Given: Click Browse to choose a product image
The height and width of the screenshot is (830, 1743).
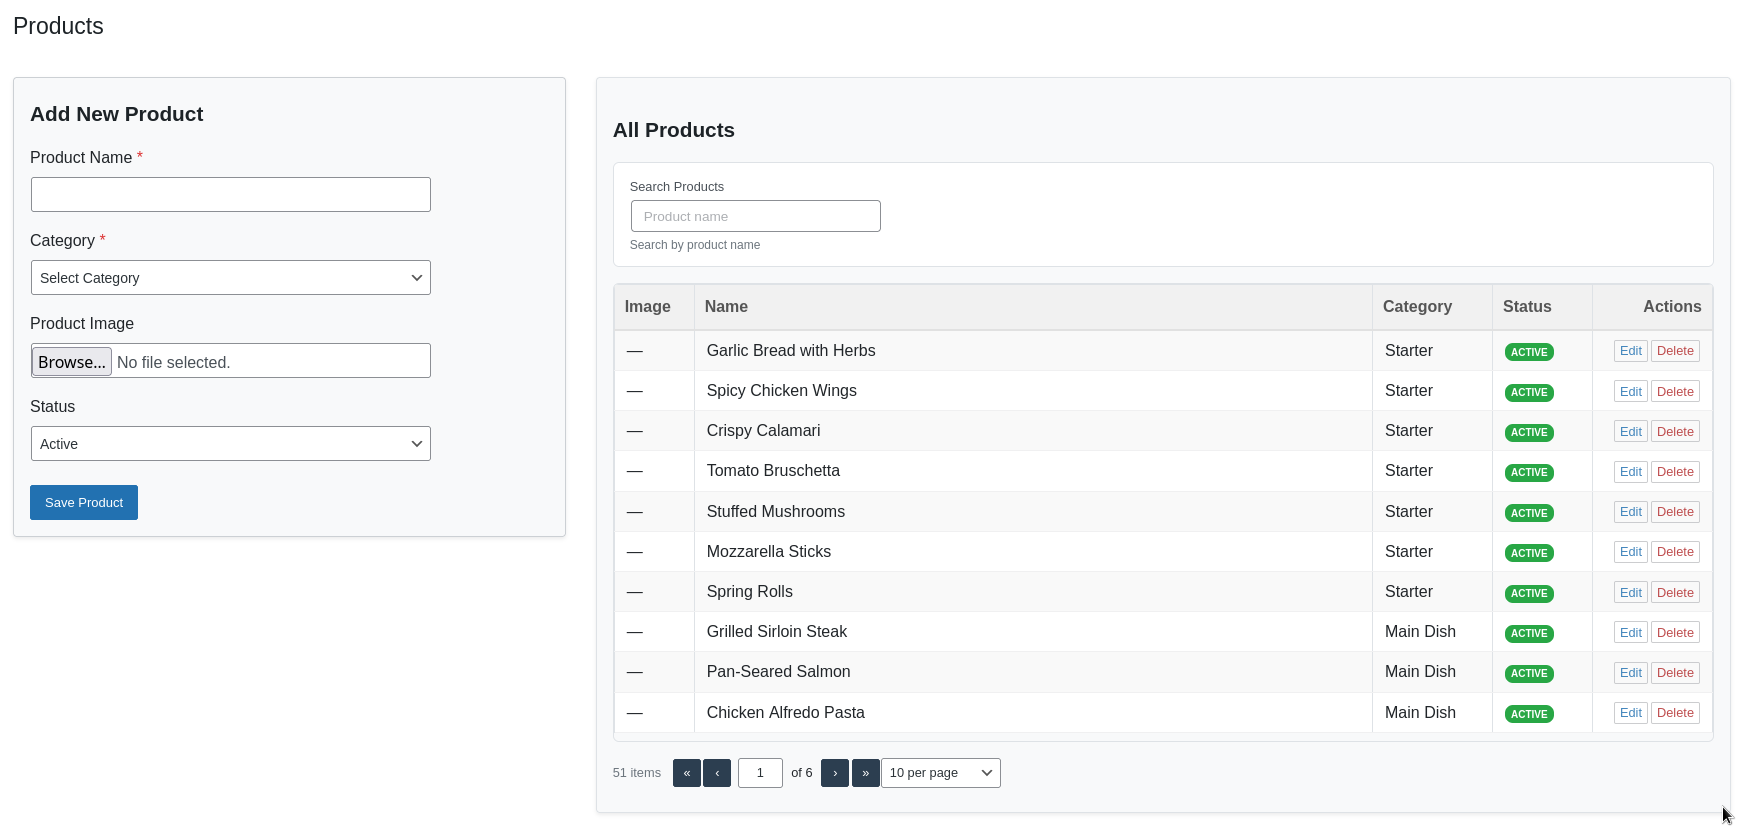Looking at the screenshot, I should click(x=72, y=362).
